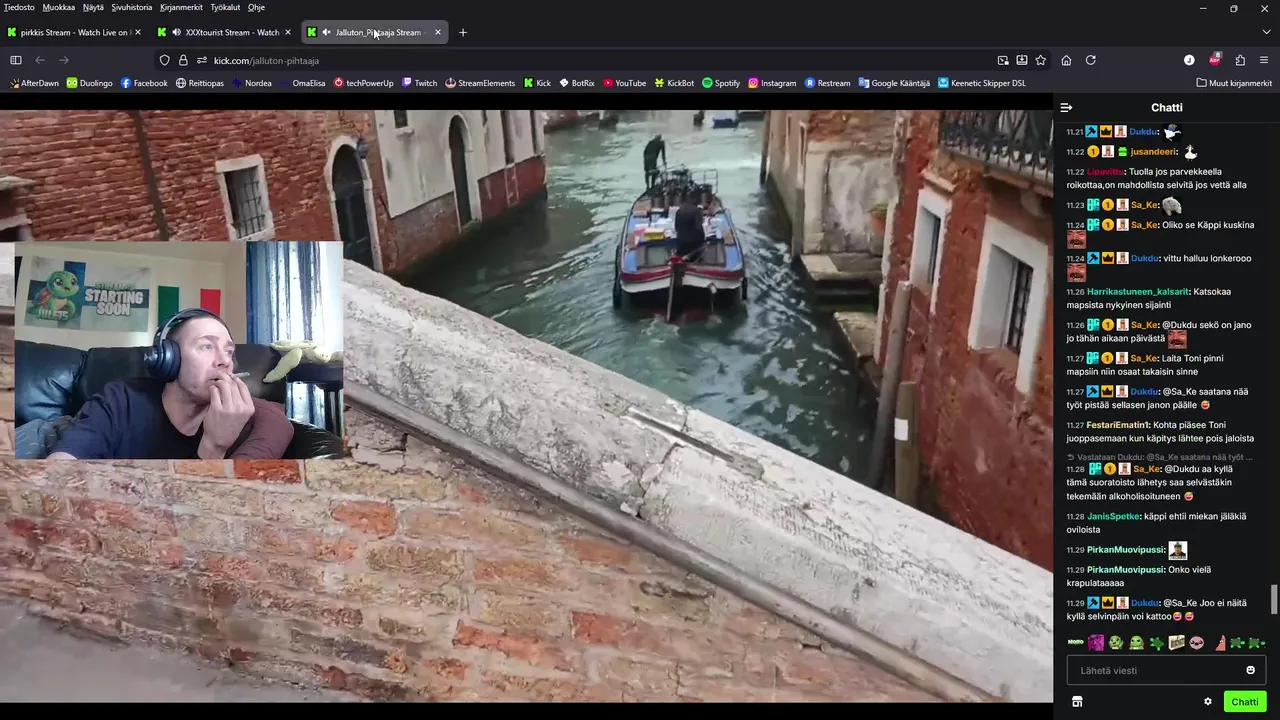Show site information via padlock icon
The image size is (1280, 720).
183,60
